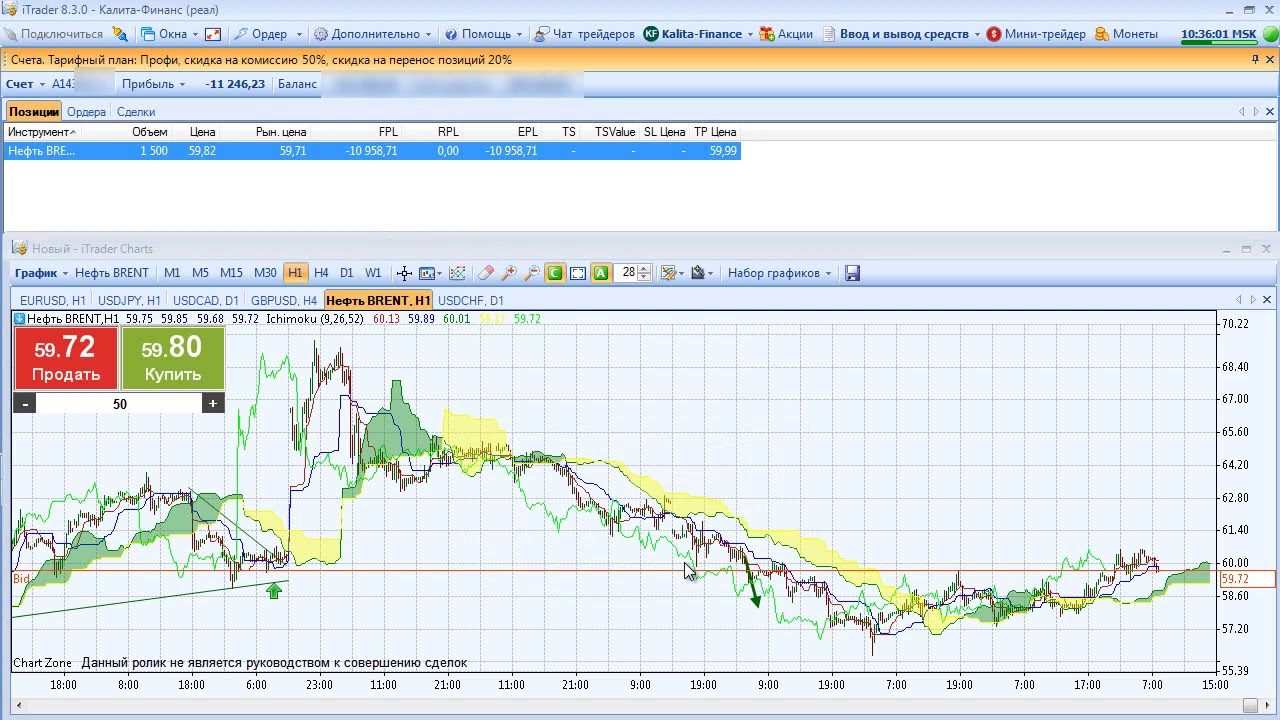Zoom in on the chart

coord(509,273)
